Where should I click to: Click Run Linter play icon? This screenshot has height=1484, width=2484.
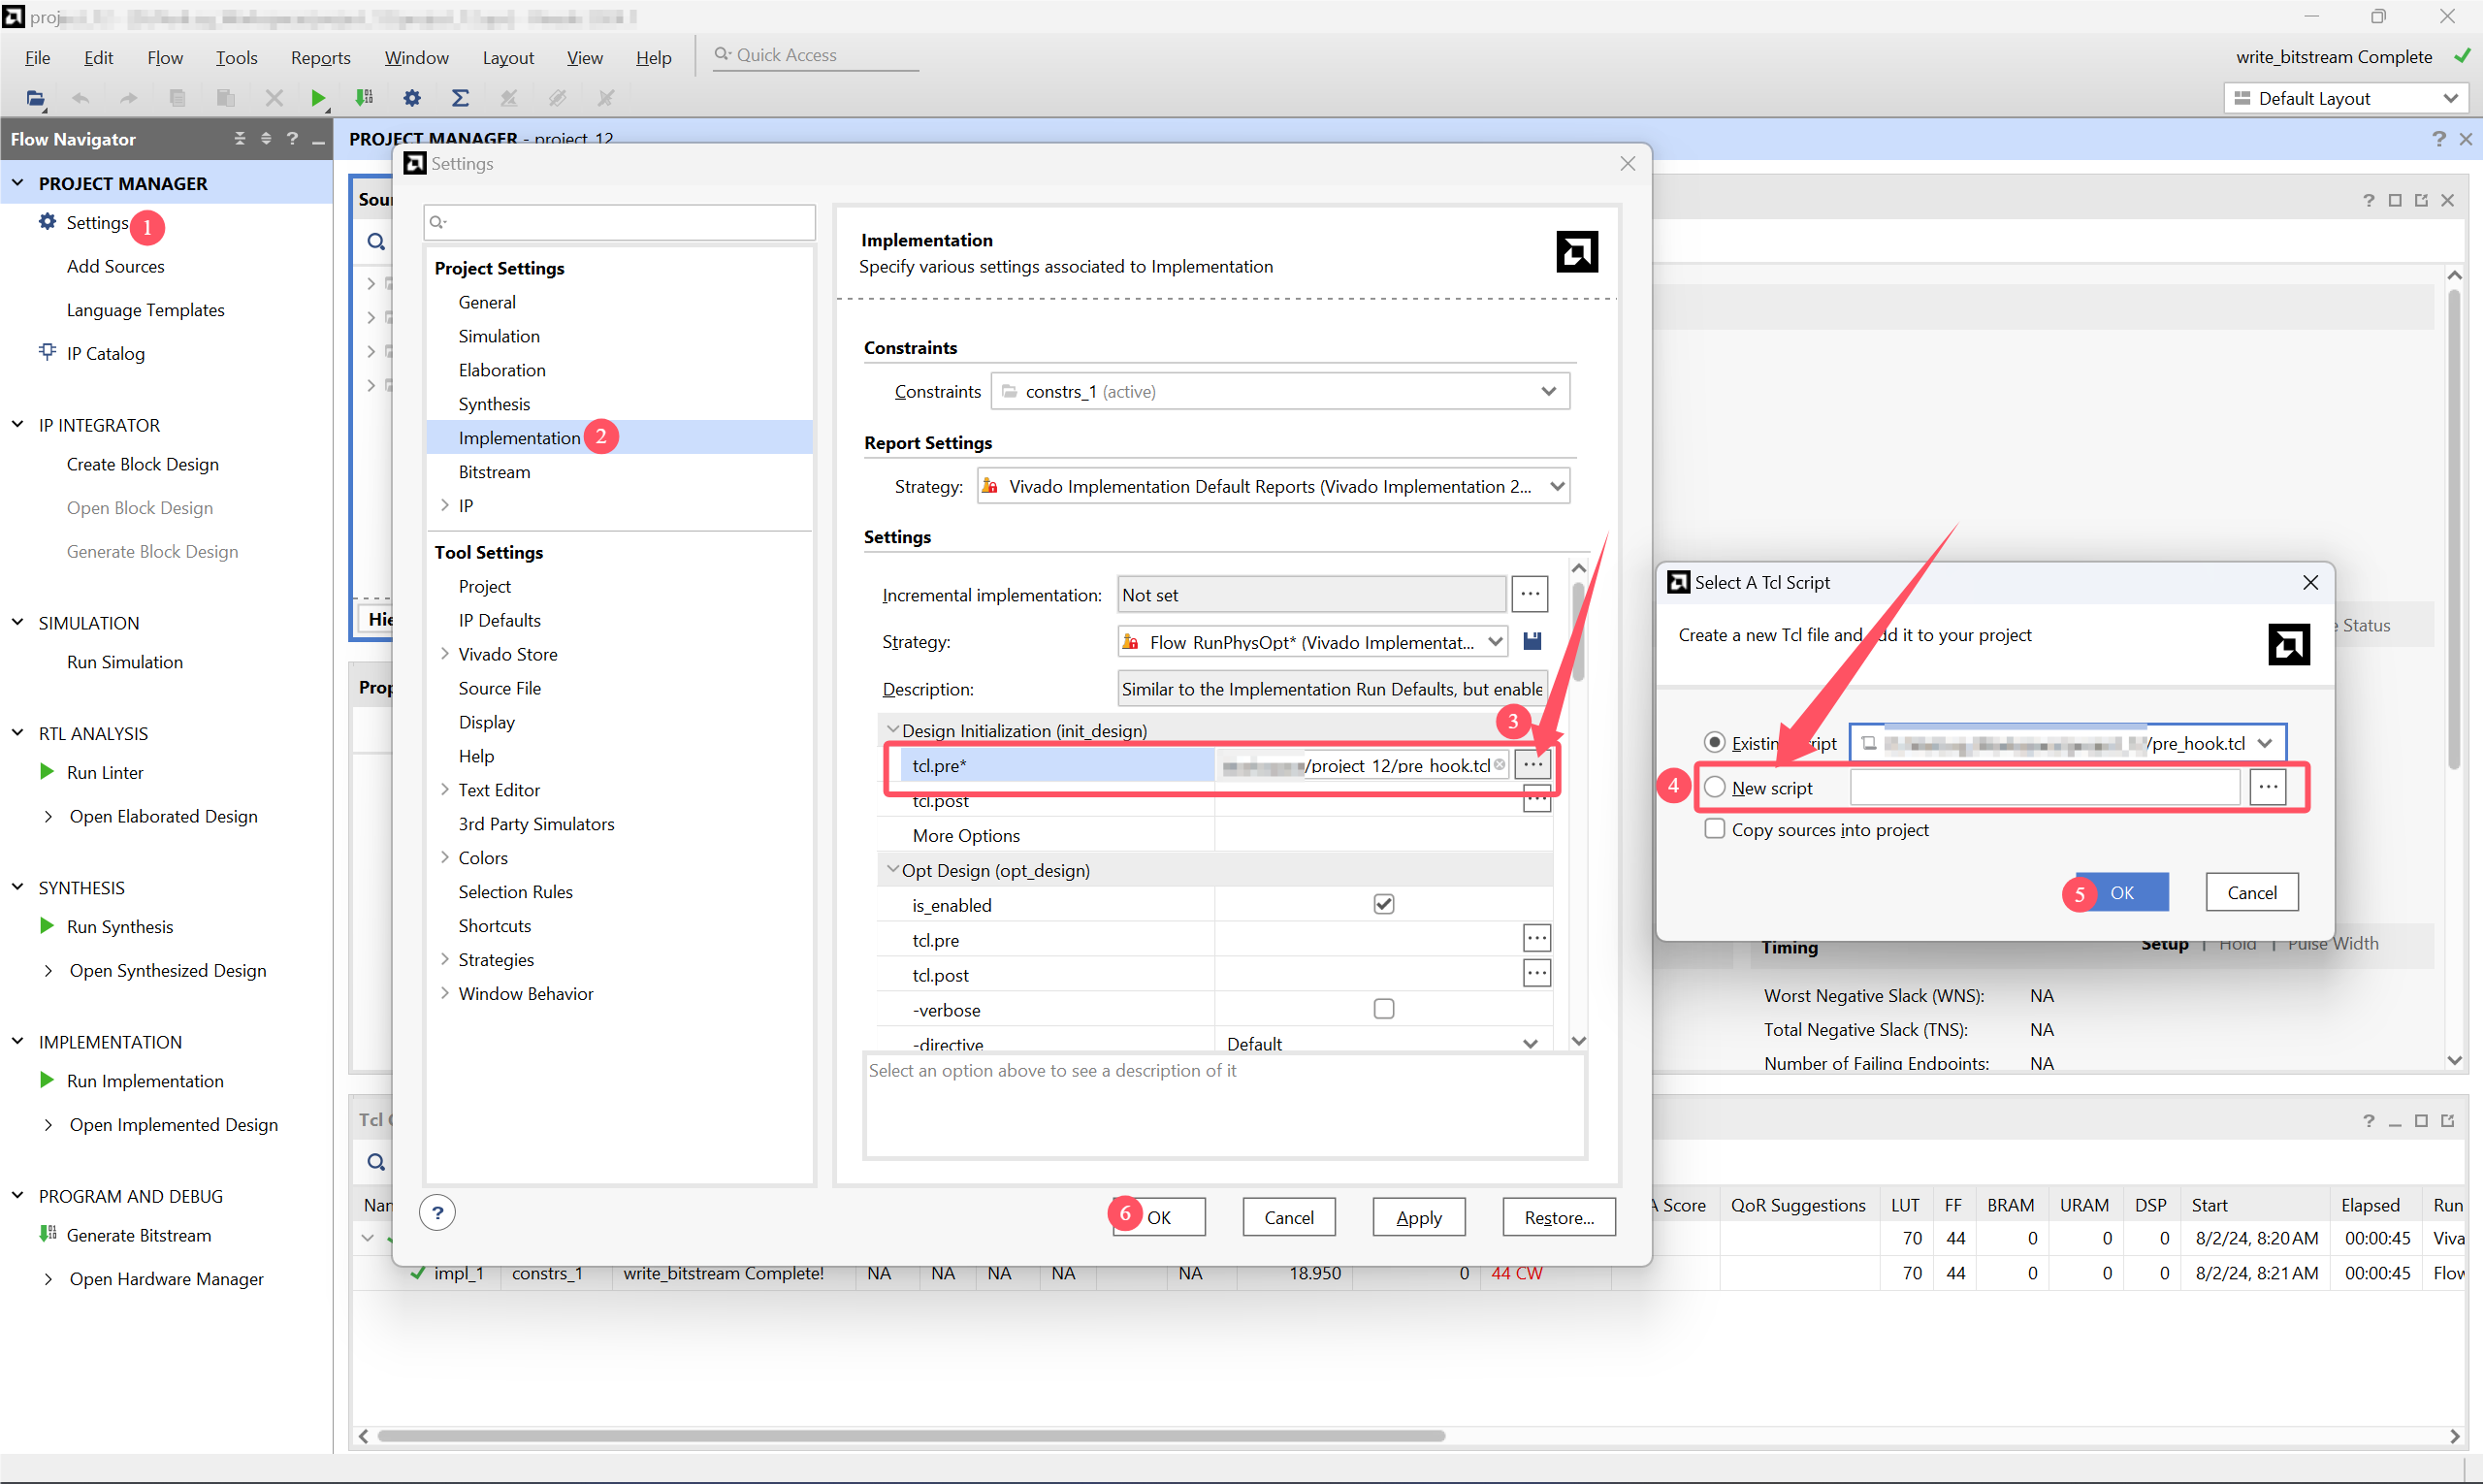pyautogui.click(x=46, y=772)
